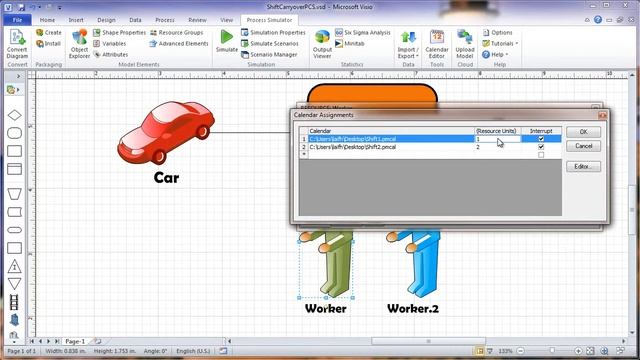640x360 pixels.
Task: Expand the Help dropdown in ribbon
Action: tap(495, 54)
